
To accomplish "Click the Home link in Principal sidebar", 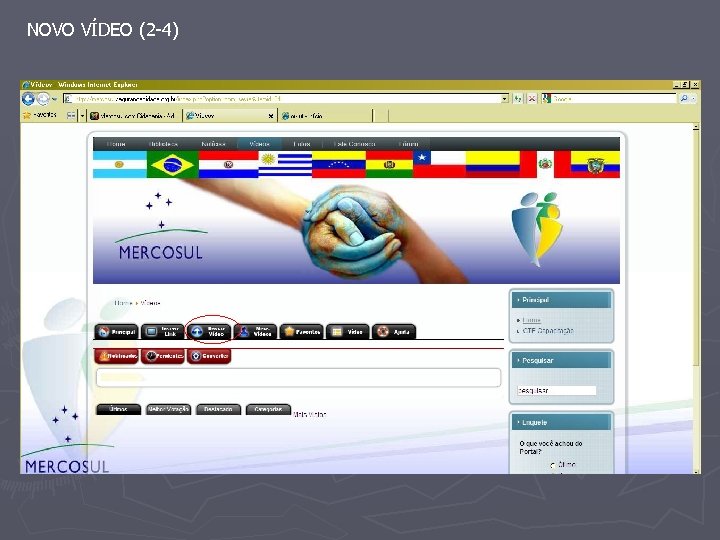I will [x=532, y=320].
